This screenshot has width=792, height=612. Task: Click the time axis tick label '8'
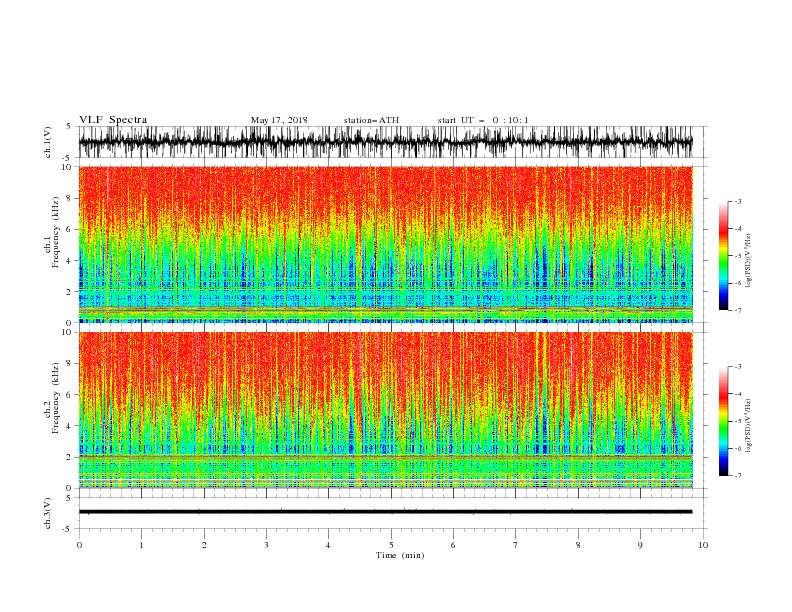pos(578,545)
